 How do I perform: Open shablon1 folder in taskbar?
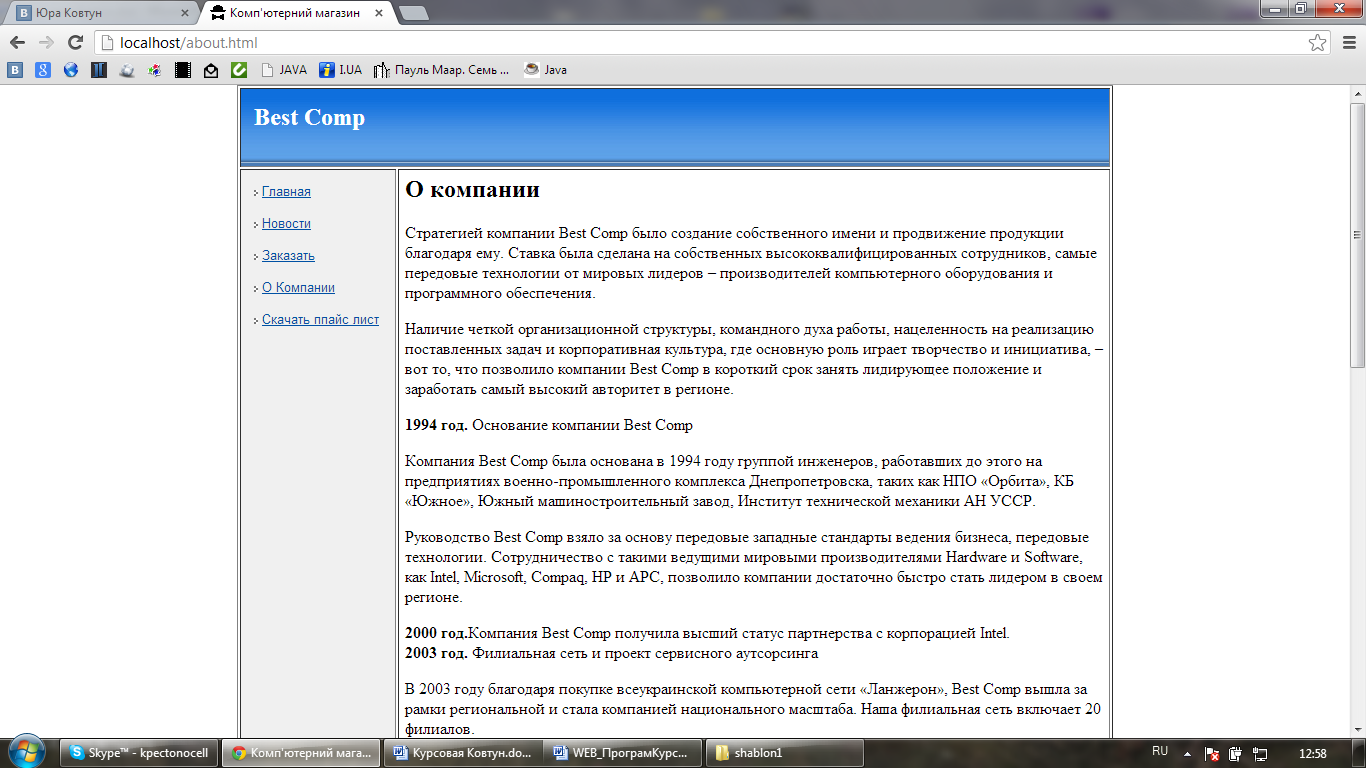coord(785,753)
